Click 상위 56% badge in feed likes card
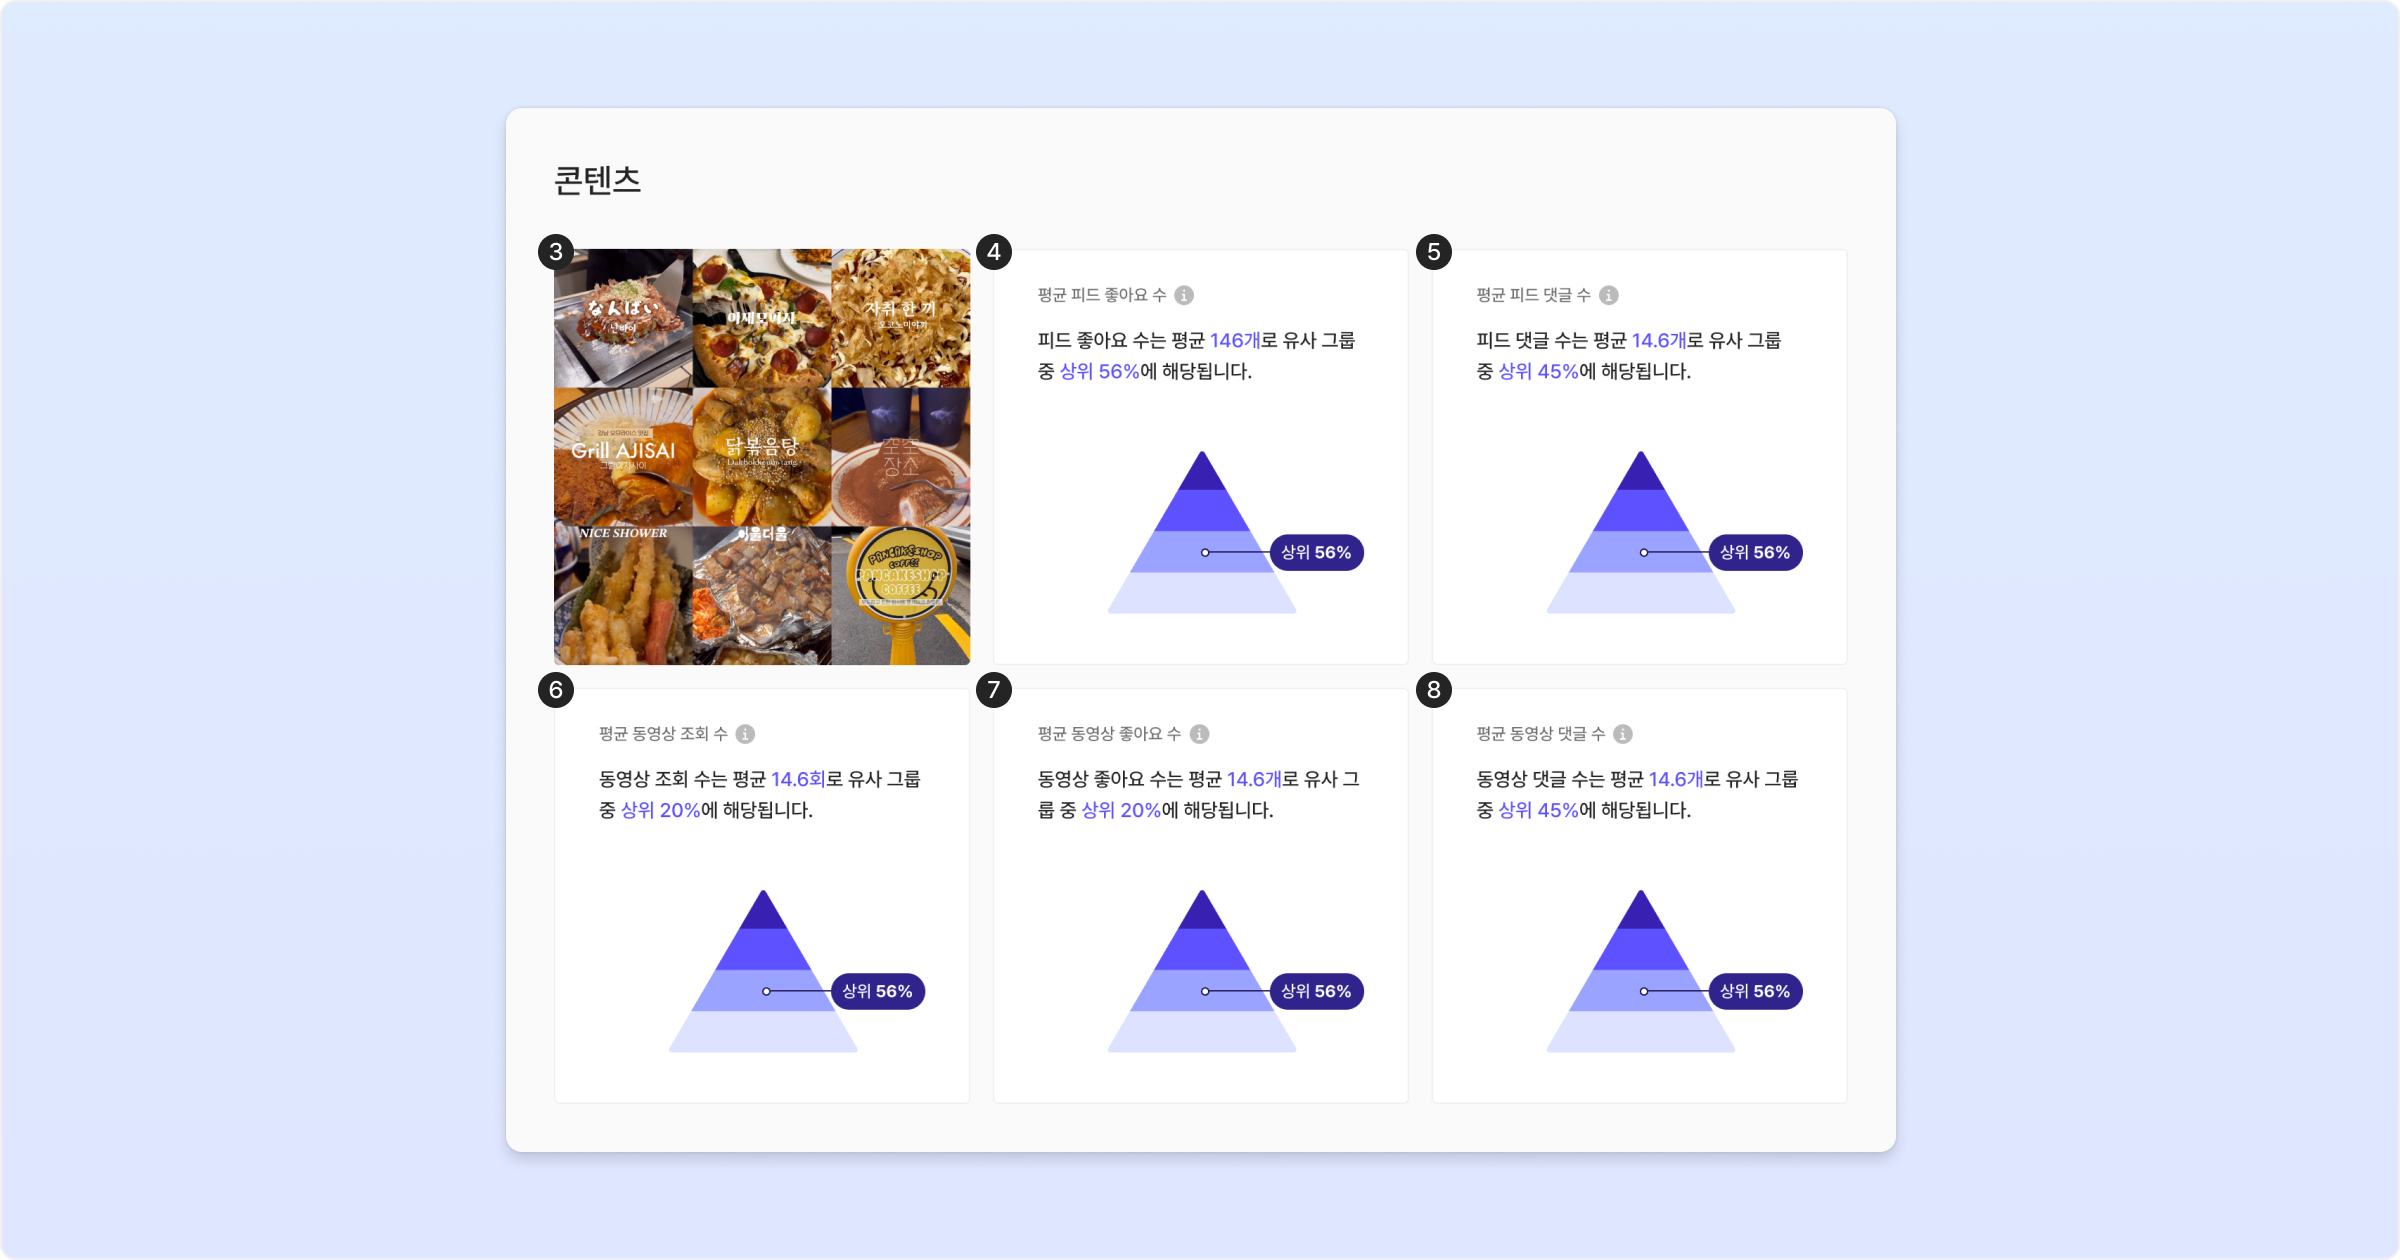Viewport: 2400px width, 1260px height. [1316, 552]
